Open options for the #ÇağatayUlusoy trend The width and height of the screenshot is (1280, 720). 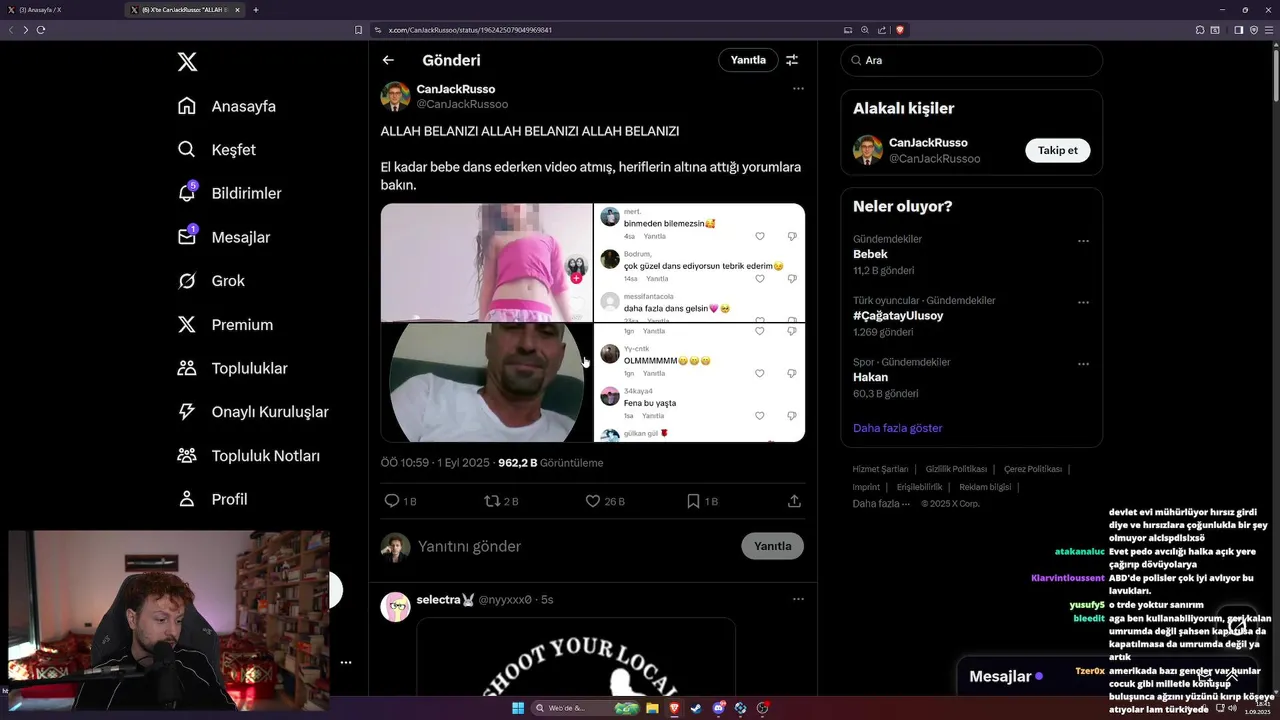[1083, 302]
